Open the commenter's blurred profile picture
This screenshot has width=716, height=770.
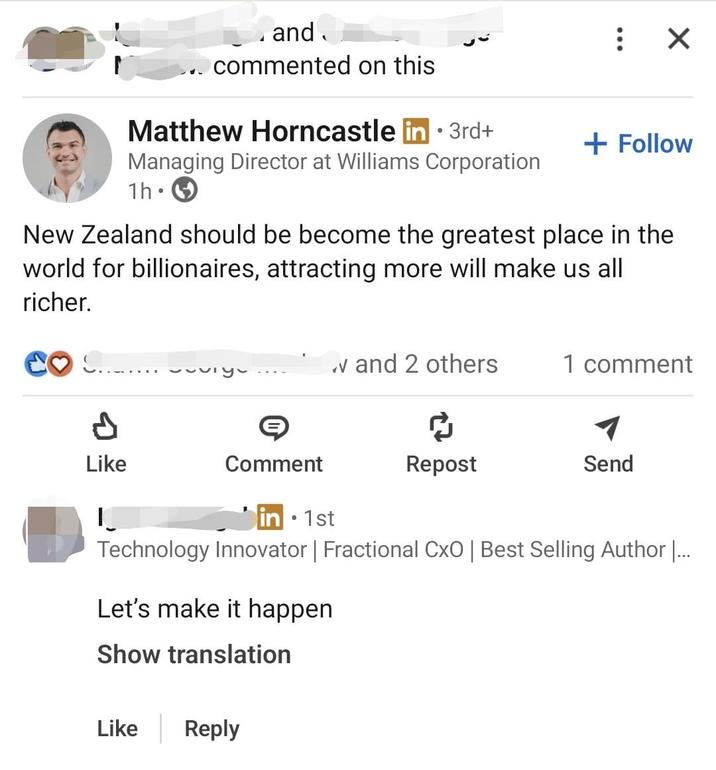(52, 533)
